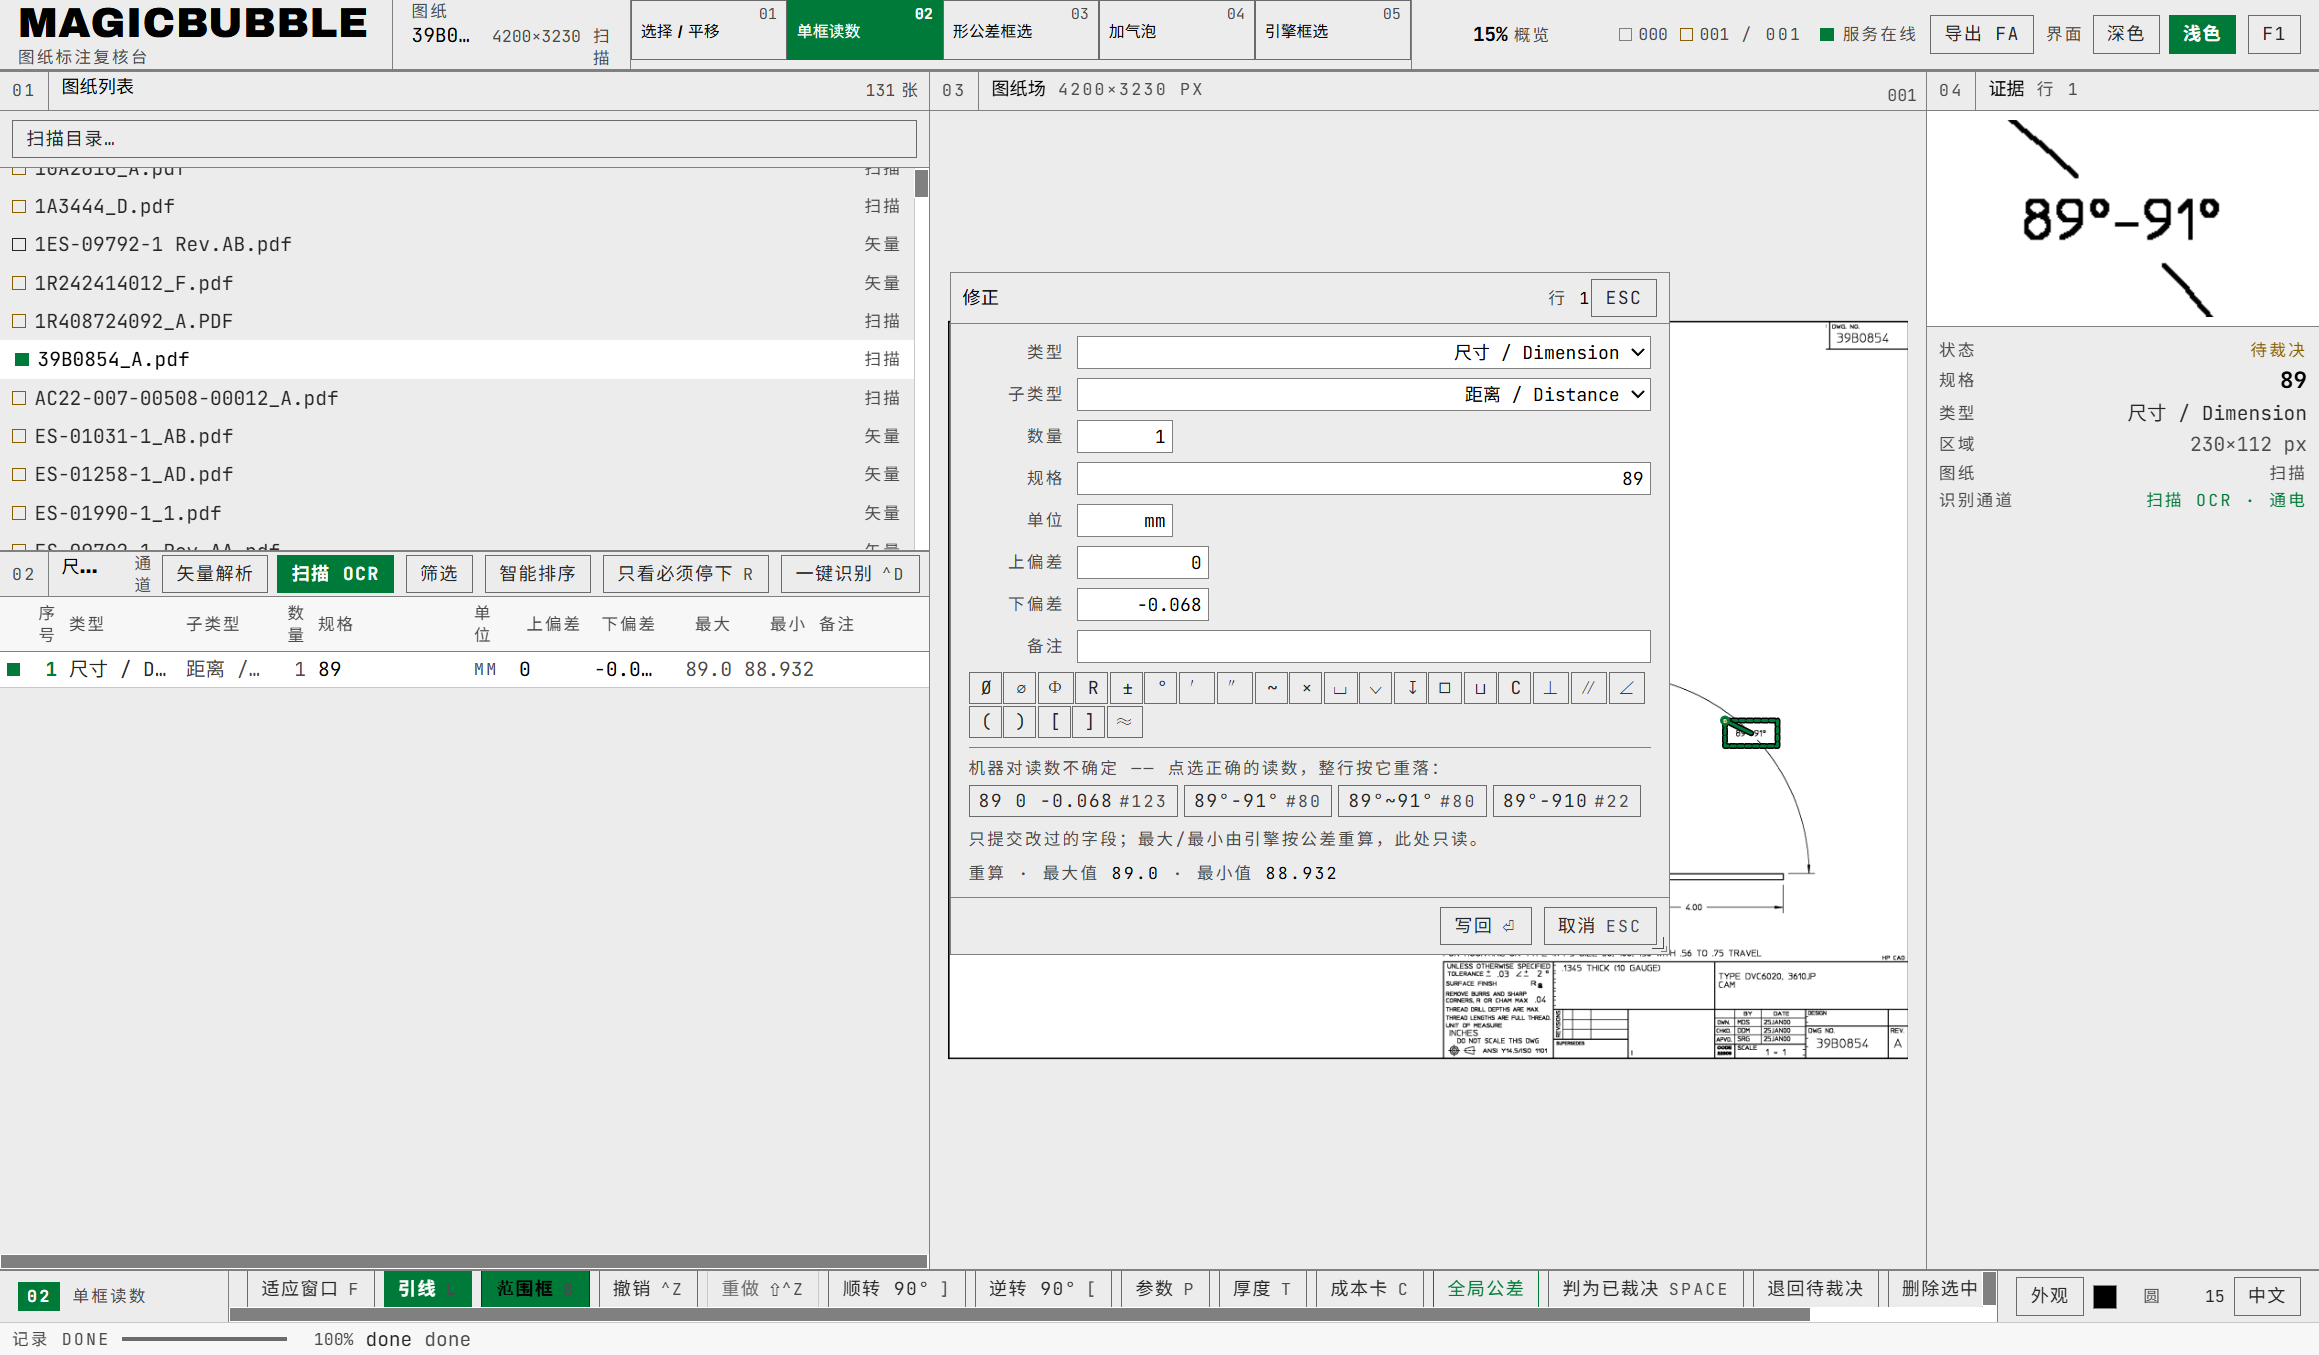
Task: Insert the square □ symbol
Action: tap(1445, 688)
